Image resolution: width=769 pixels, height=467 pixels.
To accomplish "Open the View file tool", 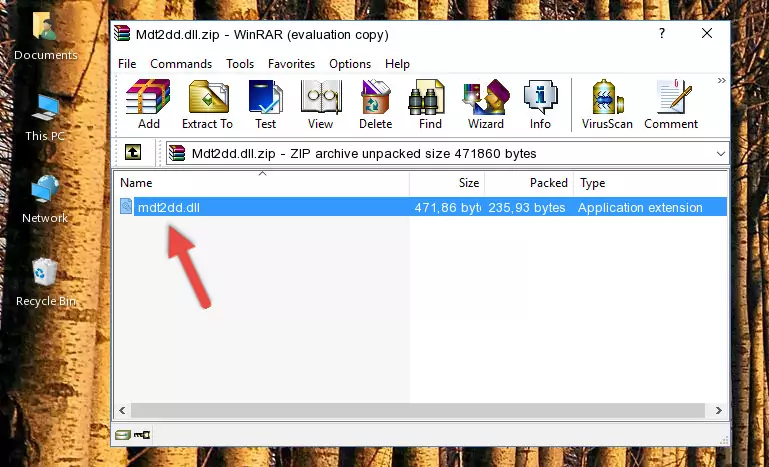I will 321,104.
